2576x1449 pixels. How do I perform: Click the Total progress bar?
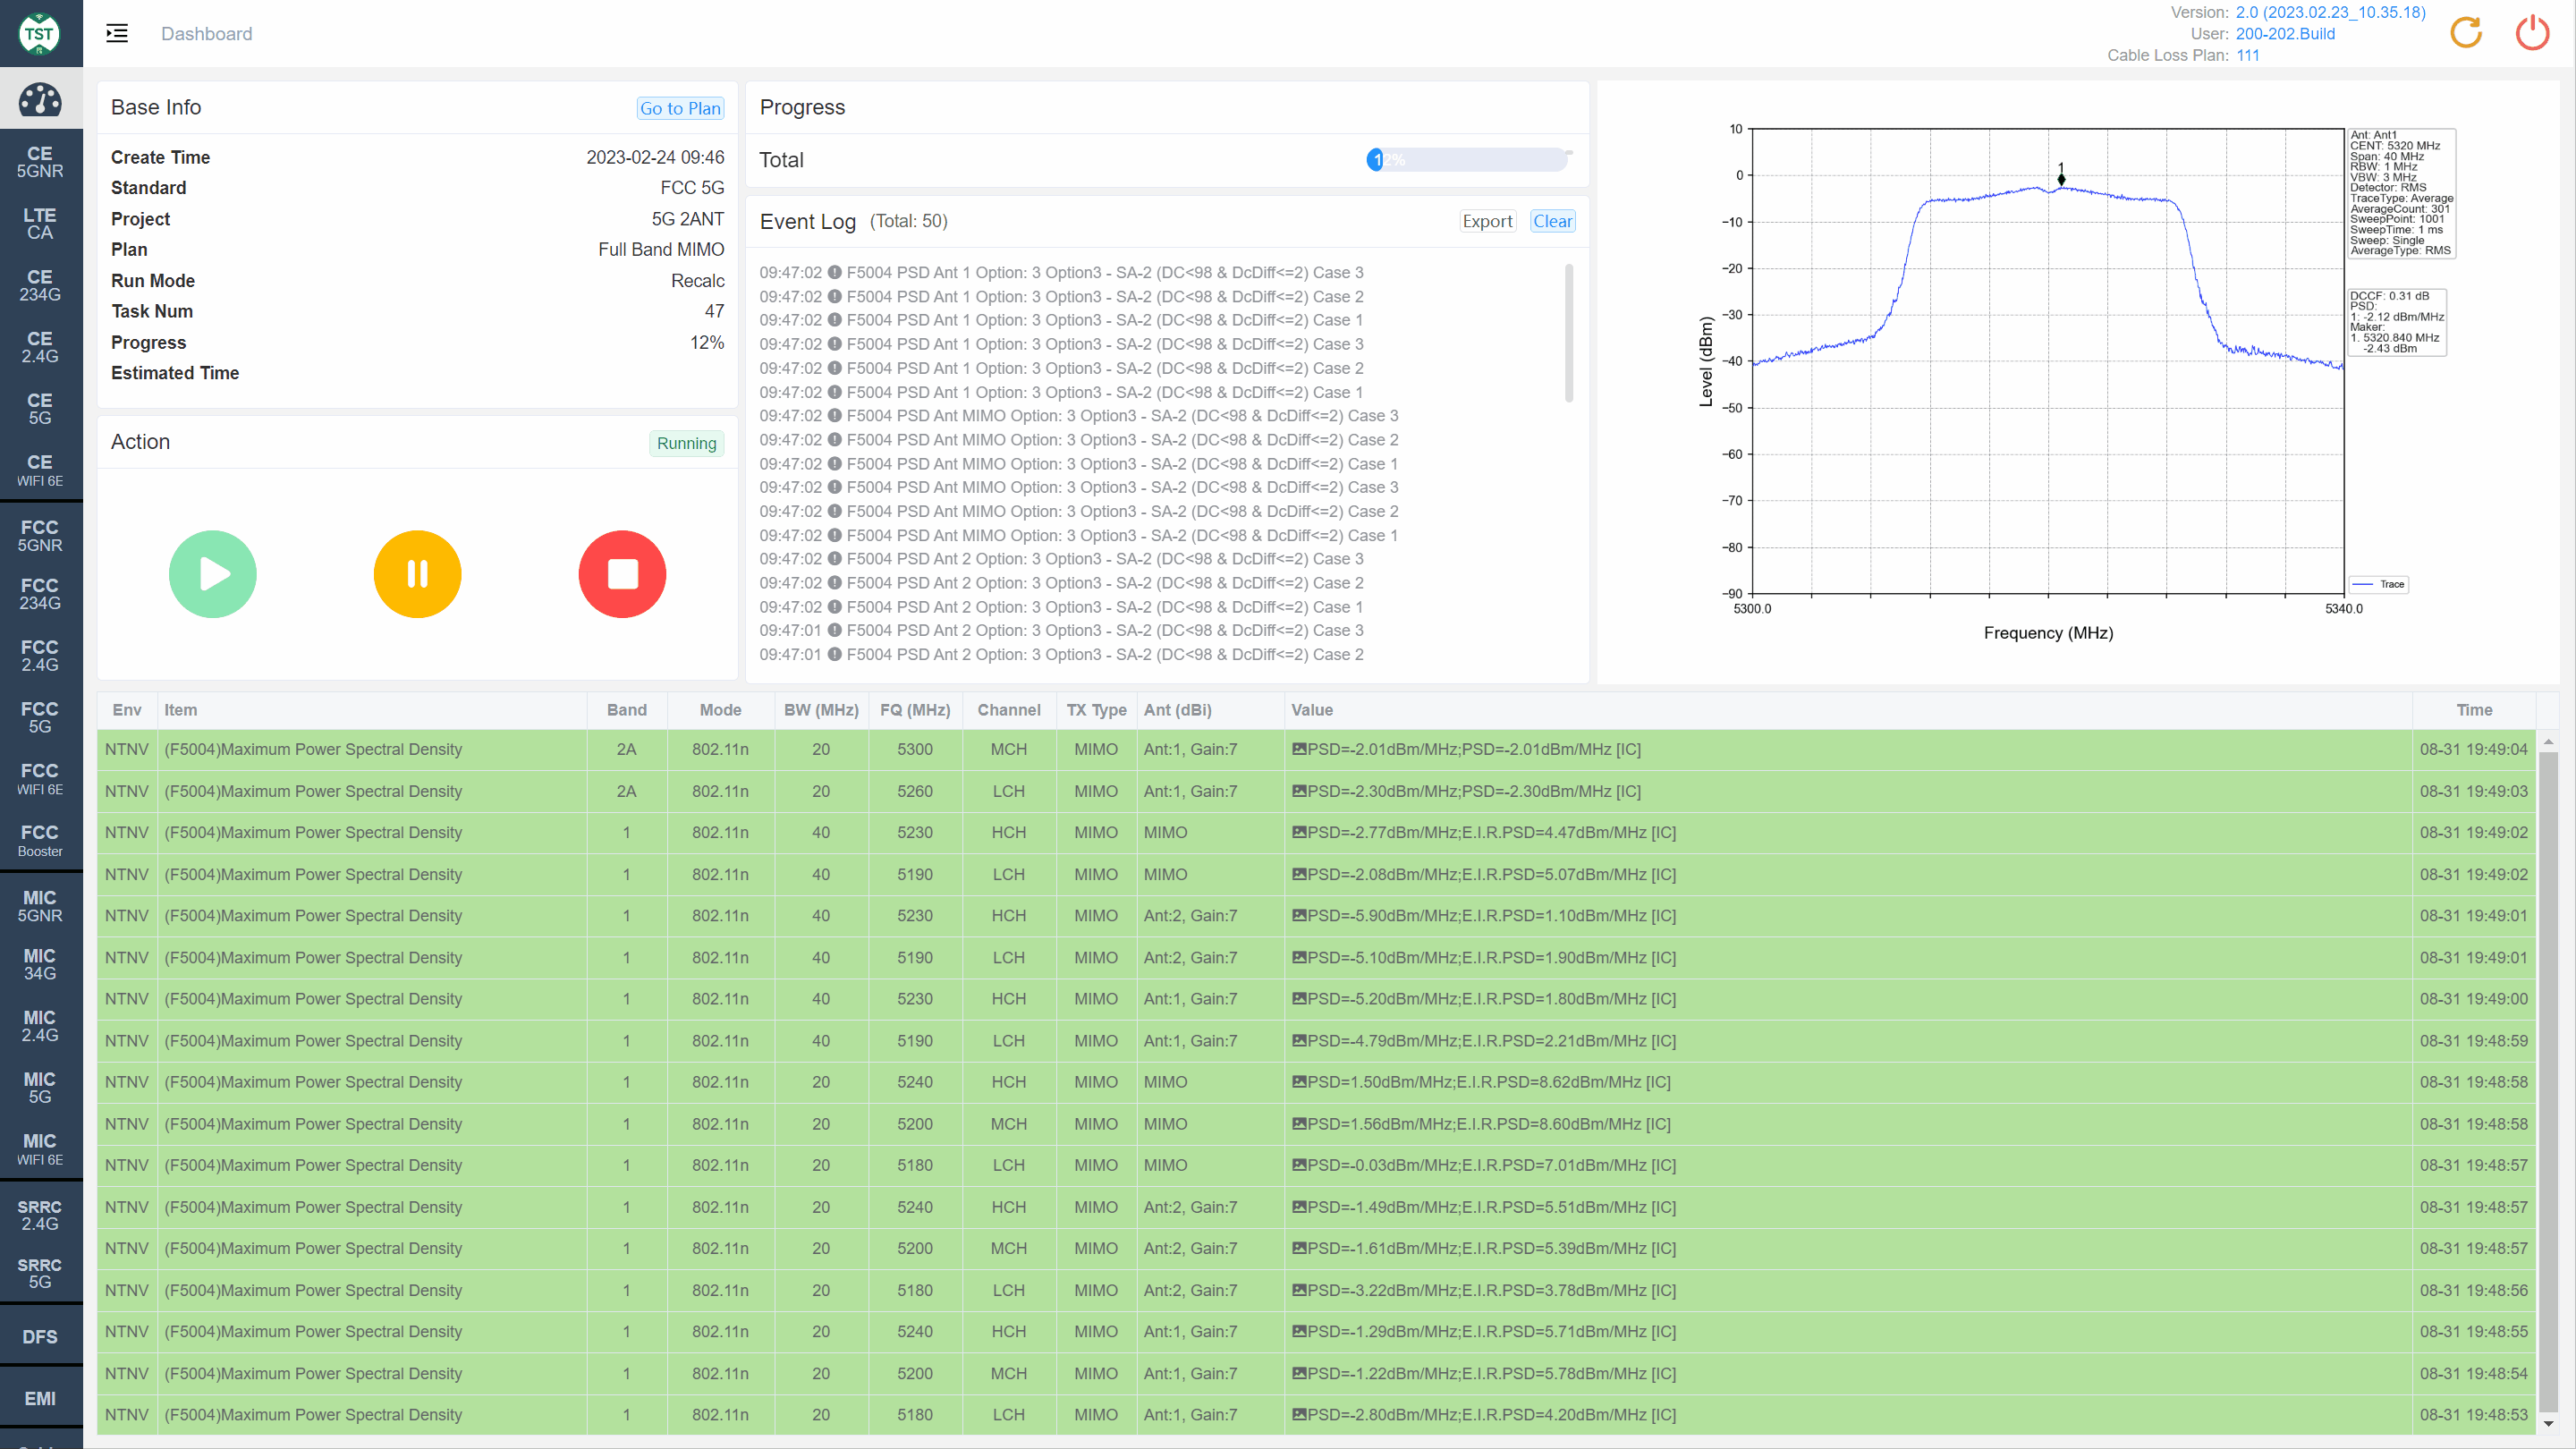click(x=1467, y=159)
